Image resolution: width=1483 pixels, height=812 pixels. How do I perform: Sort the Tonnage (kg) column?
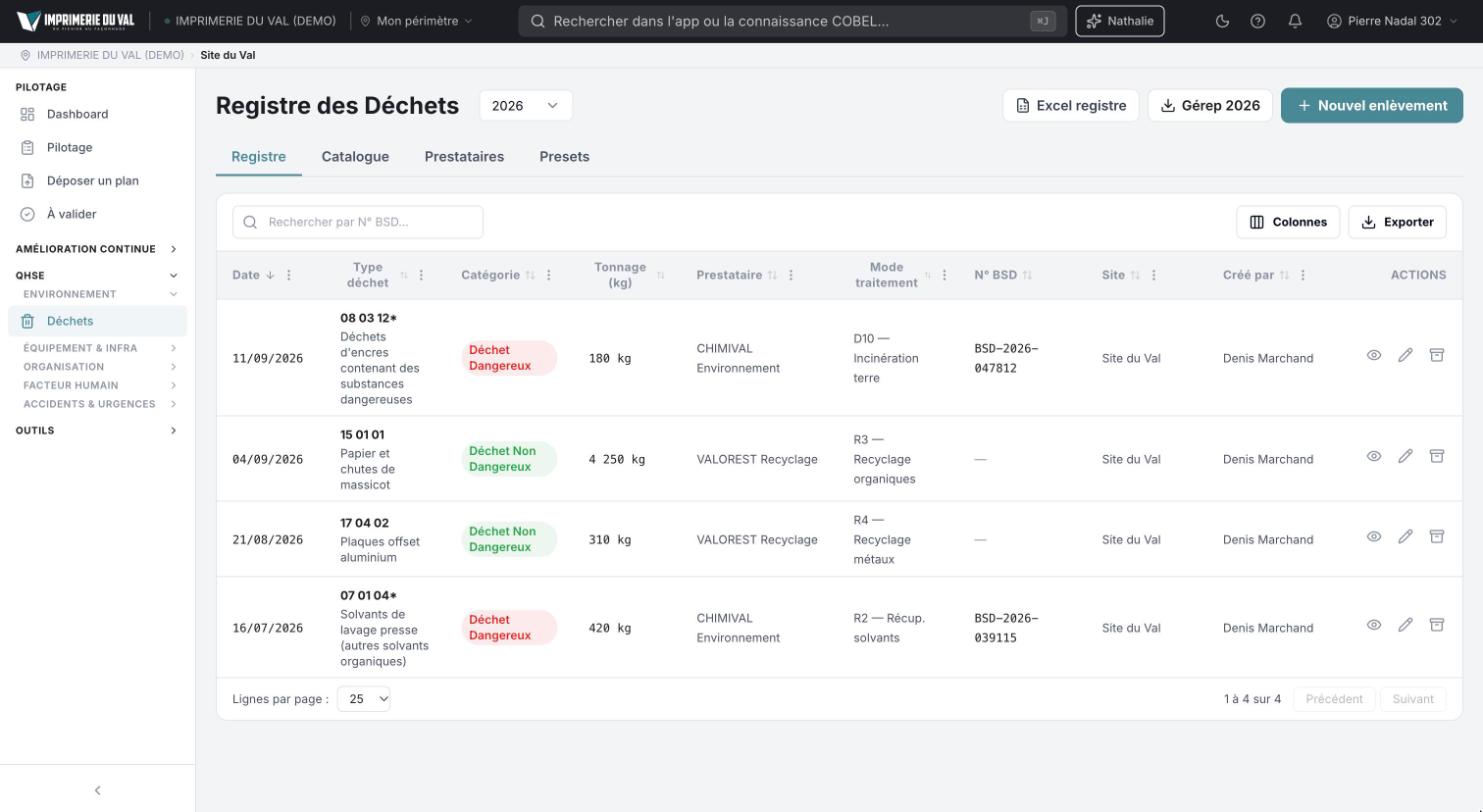pyautogui.click(x=660, y=275)
